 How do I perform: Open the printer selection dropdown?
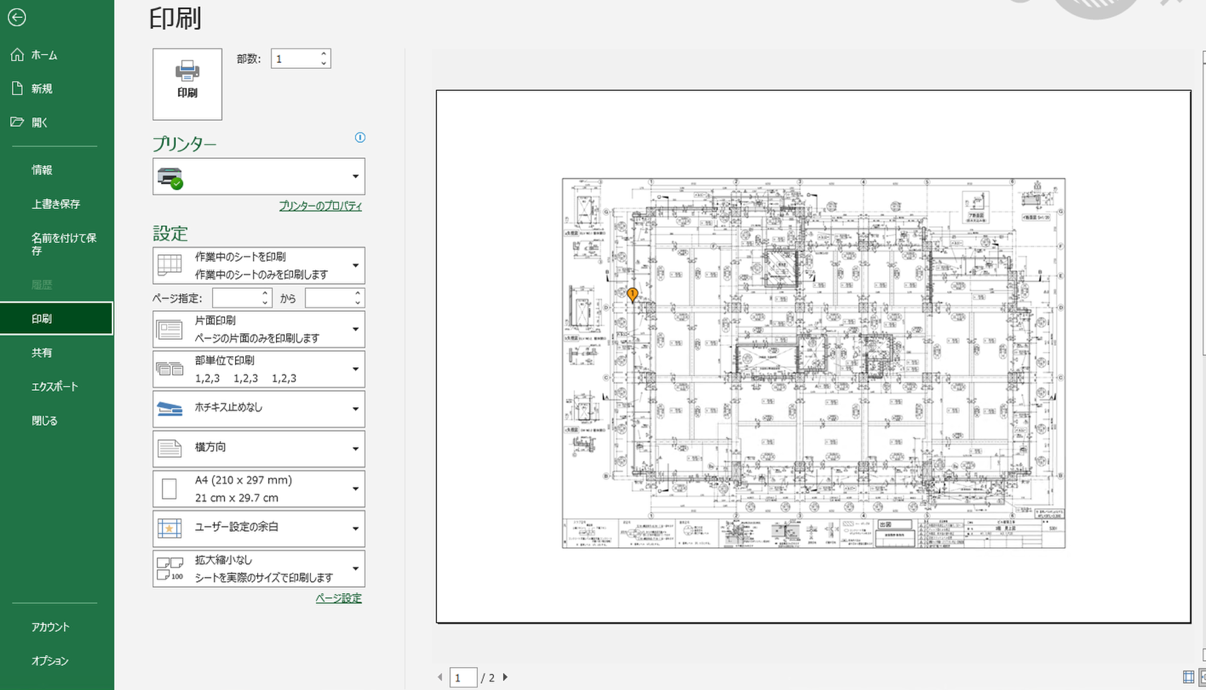pyautogui.click(x=259, y=177)
